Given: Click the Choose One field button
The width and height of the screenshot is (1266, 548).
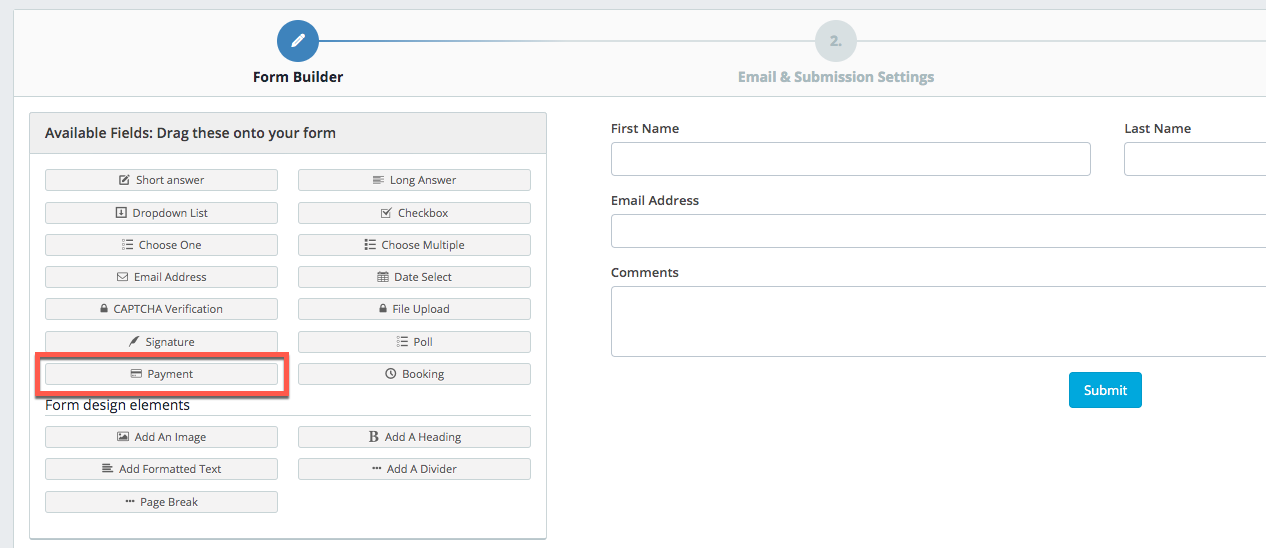Looking at the screenshot, I should click(161, 245).
